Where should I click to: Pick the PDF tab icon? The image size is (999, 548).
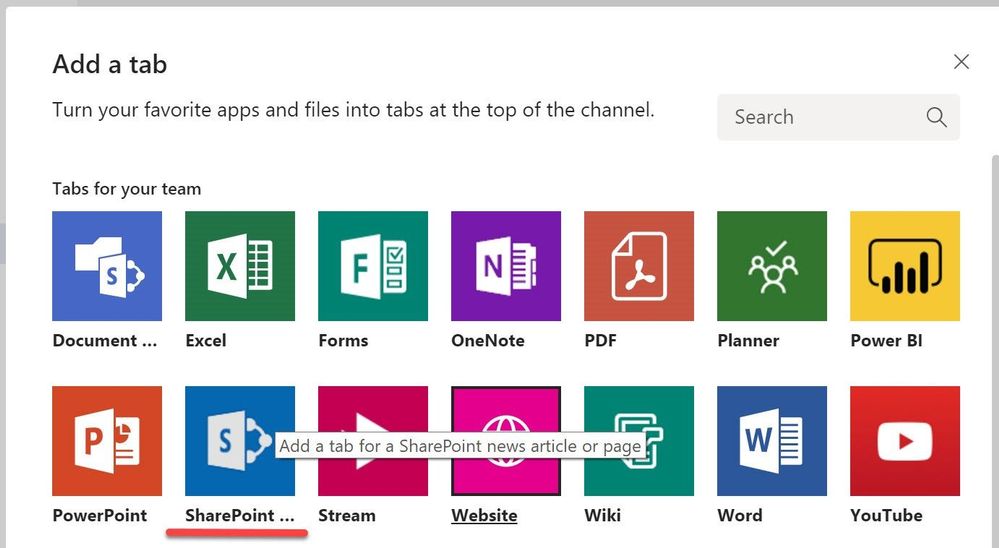(x=639, y=266)
